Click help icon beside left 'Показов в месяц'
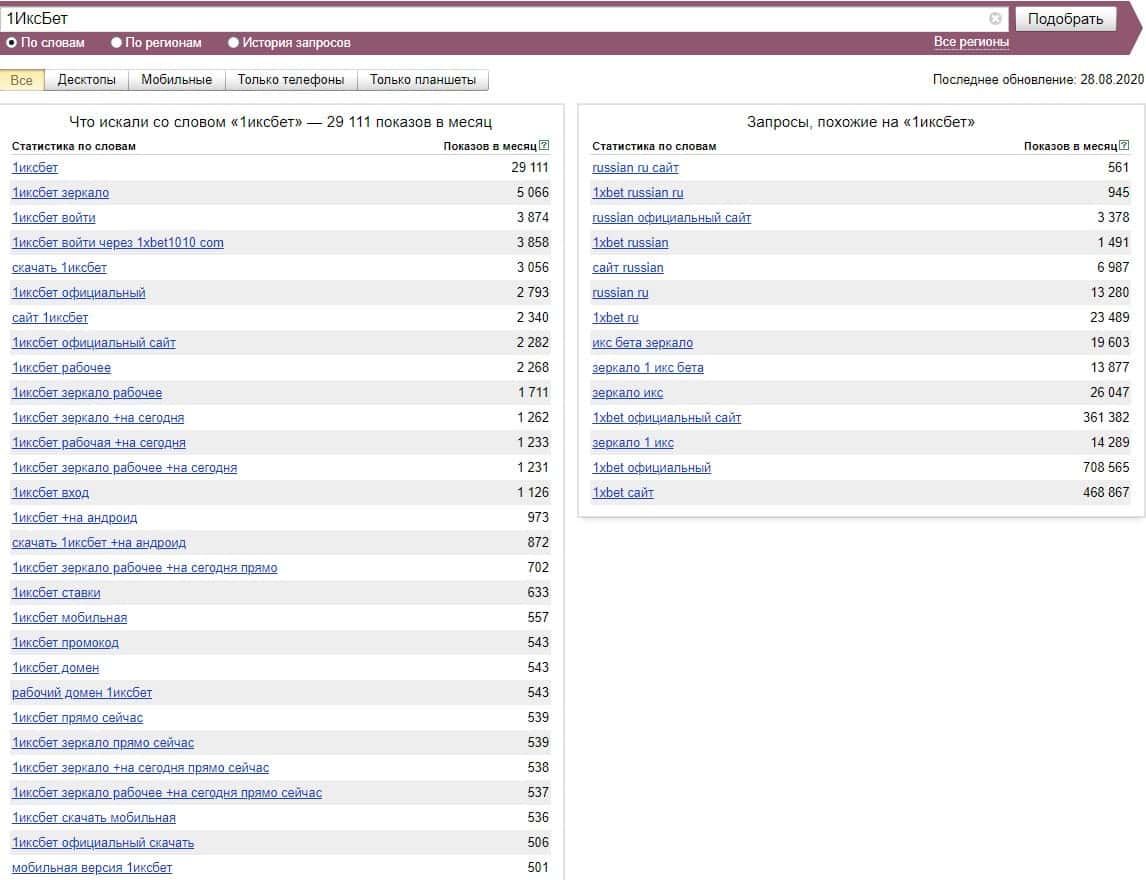1146x880 pixels. coord(544,146)
